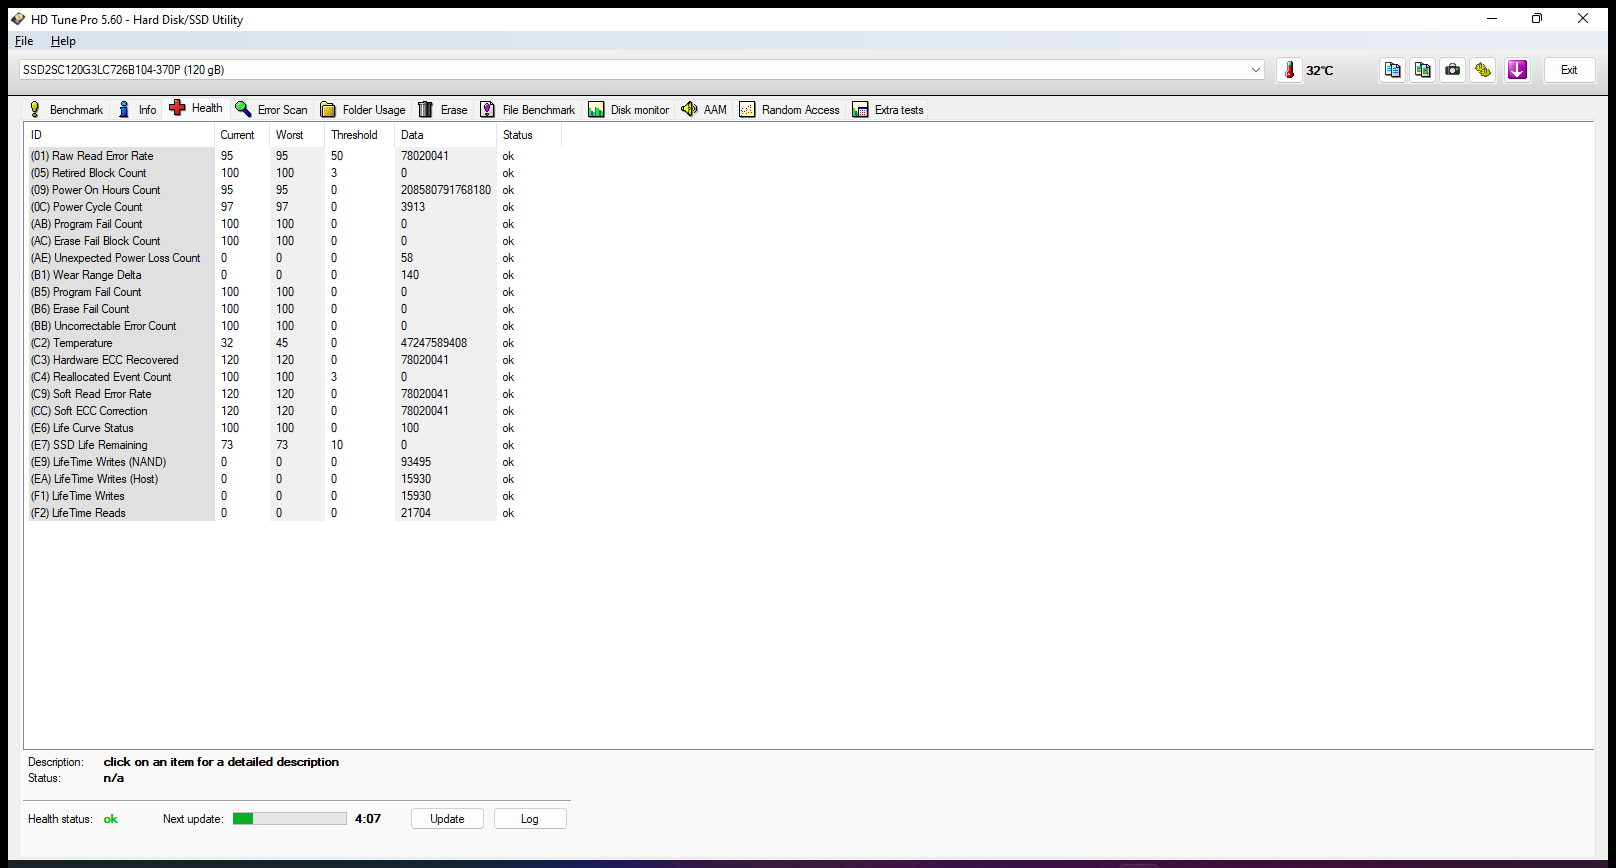This screenshot has height=868, width=1616.
Task: Click the Health red cross icon
Action: (177, 108)
